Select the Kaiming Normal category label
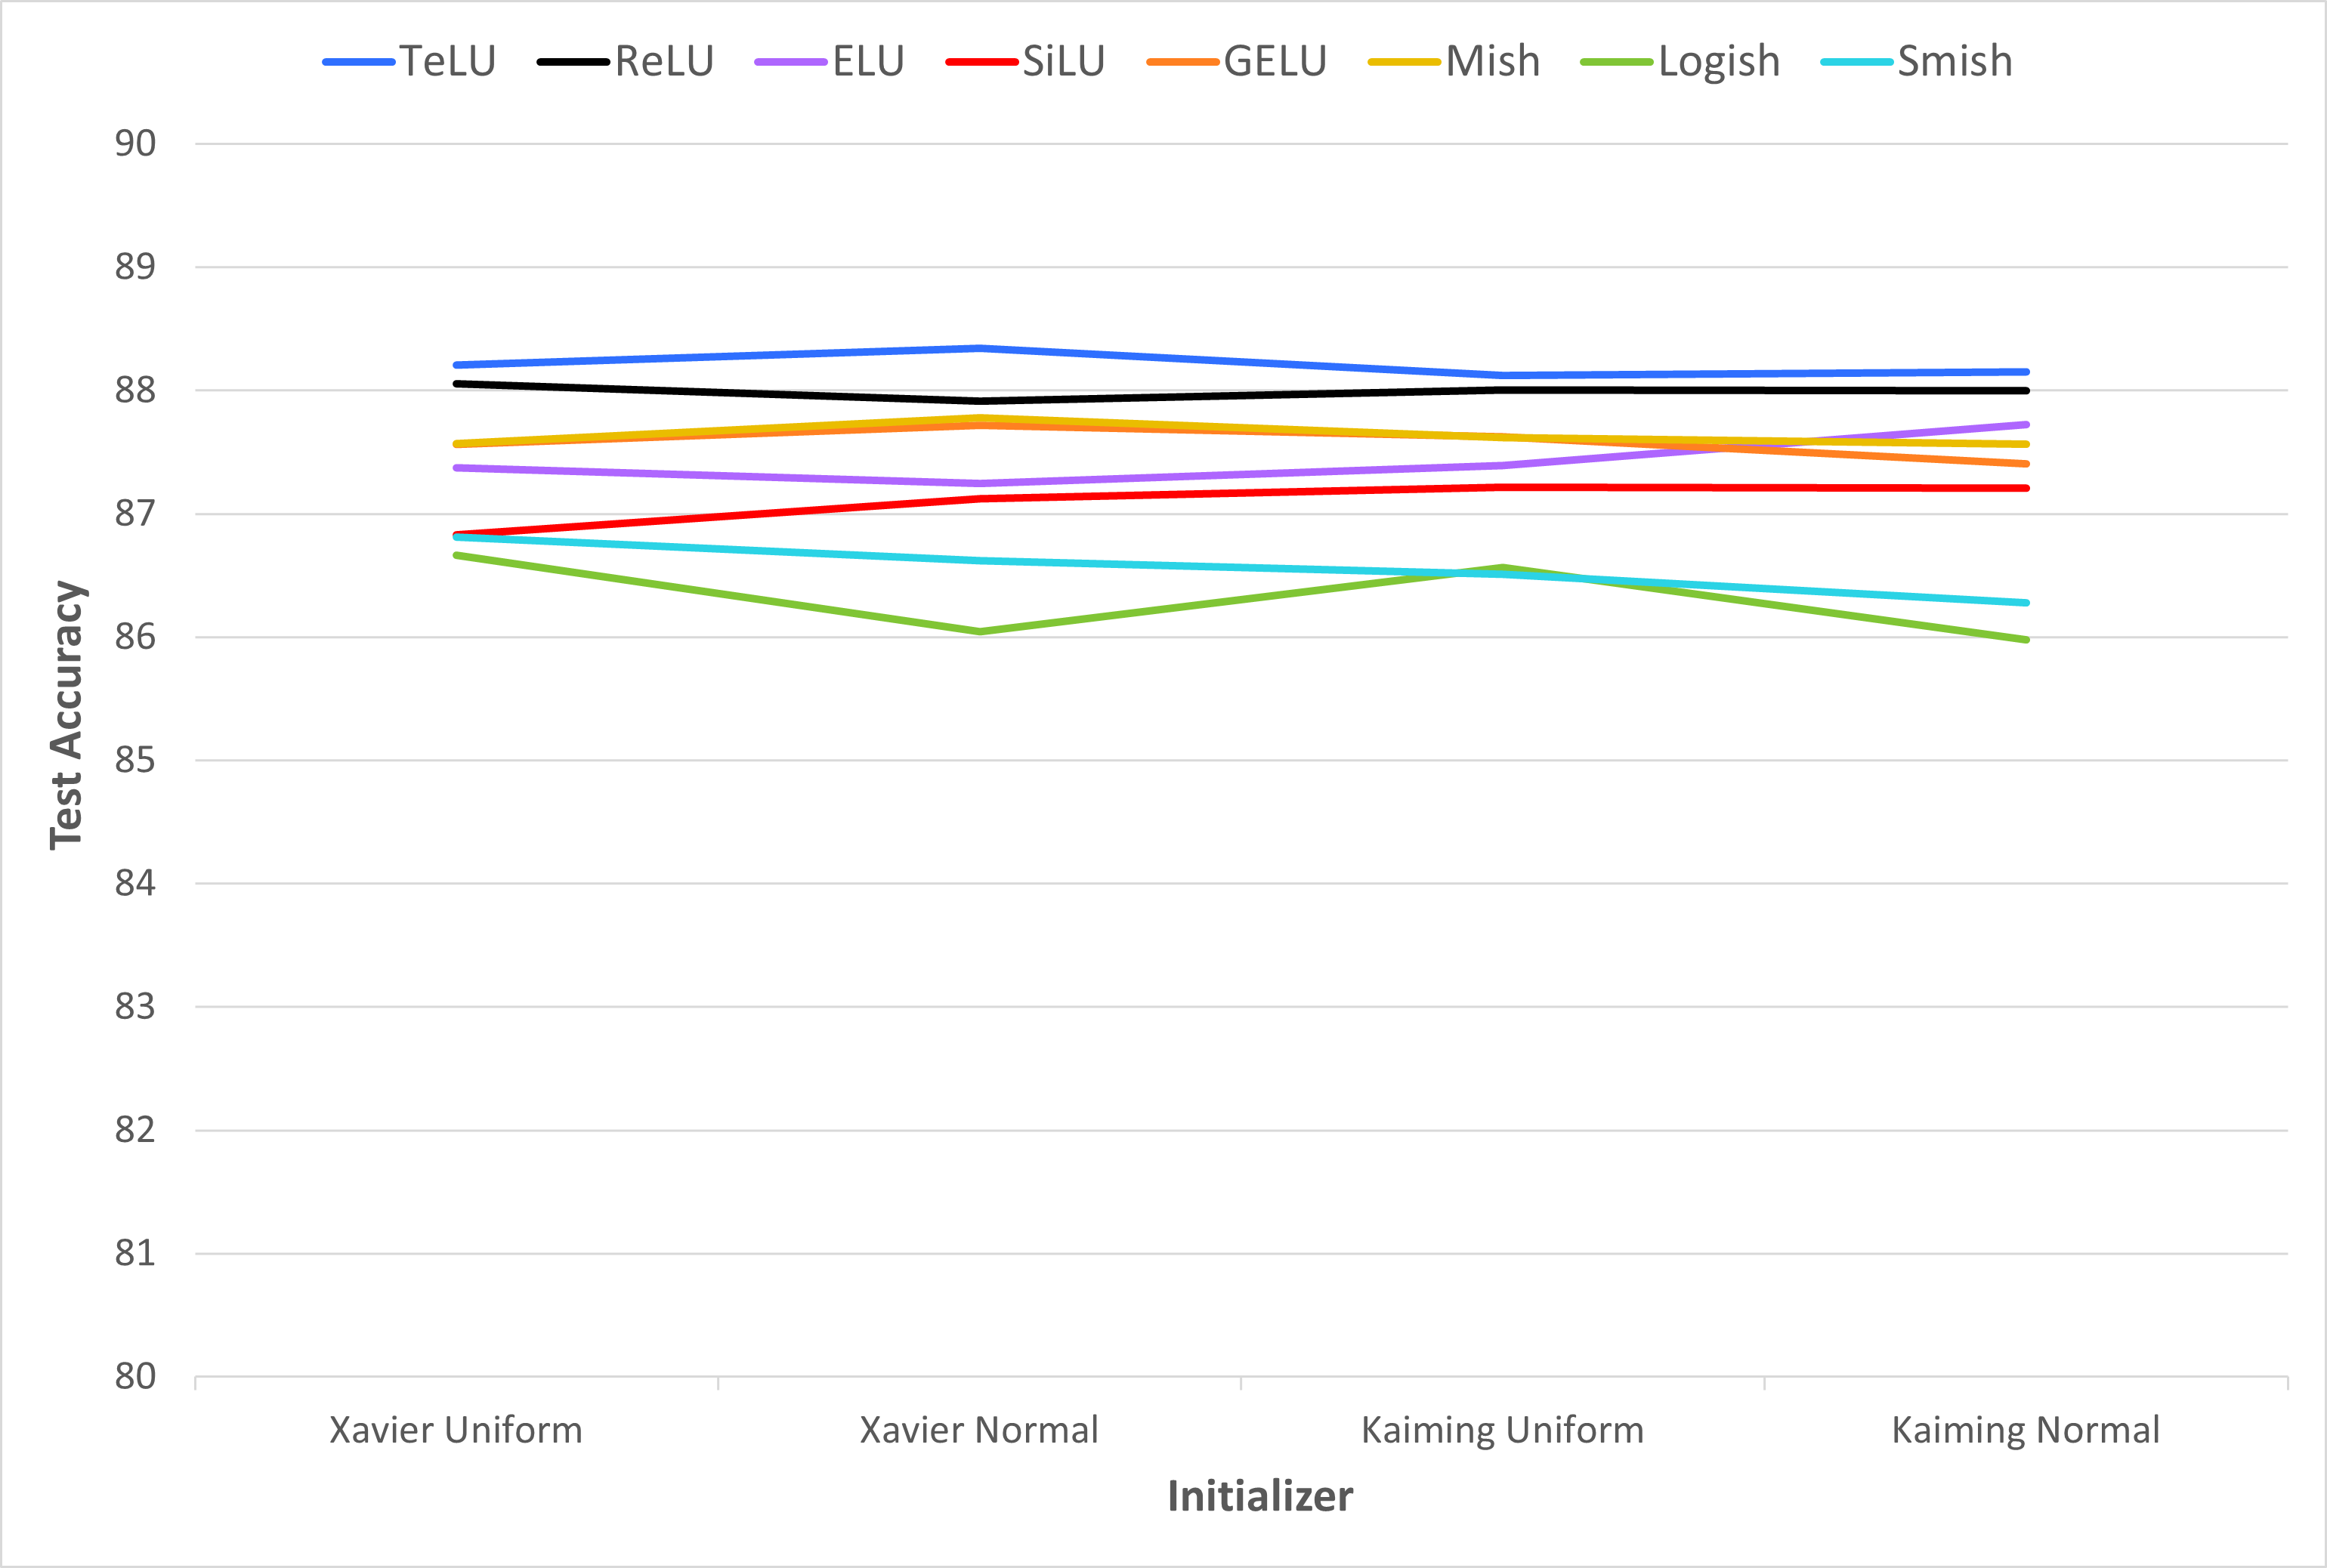Image resolution: width=2327 pixels, height=1568 pixels. click(2025, 1430)
